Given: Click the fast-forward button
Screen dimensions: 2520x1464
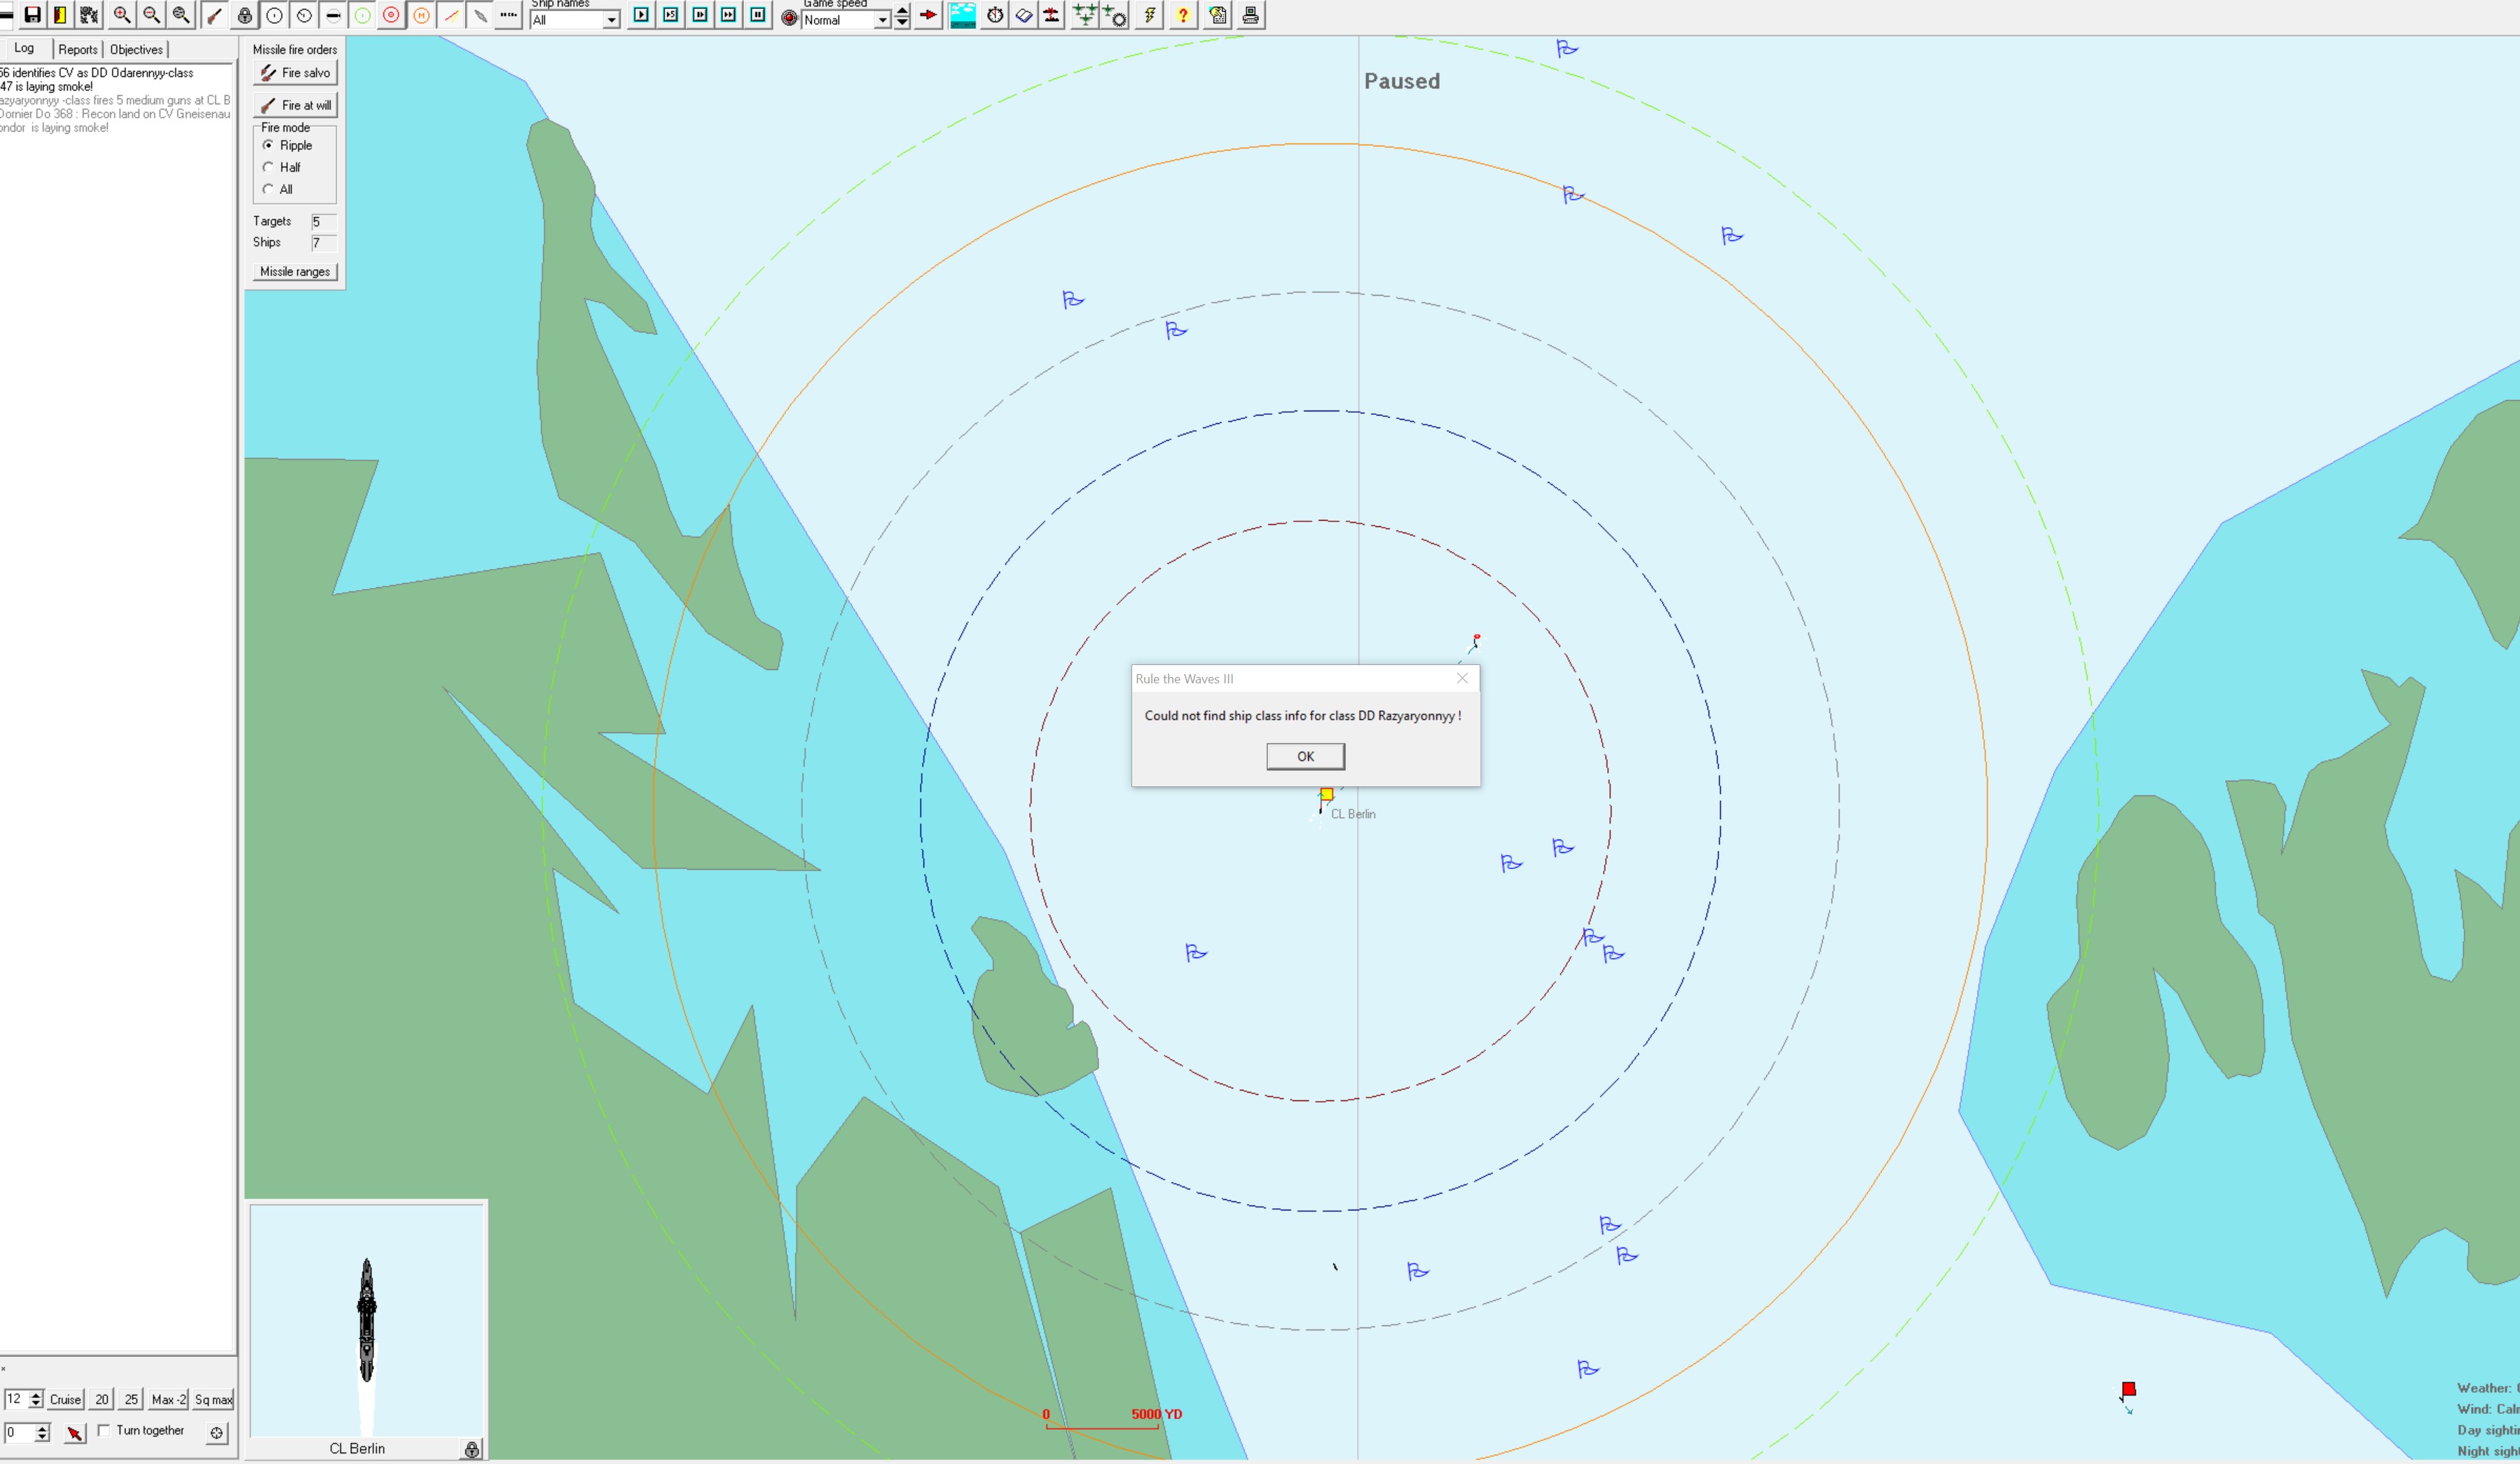Looking at the screenshot, I should point(729,15).
